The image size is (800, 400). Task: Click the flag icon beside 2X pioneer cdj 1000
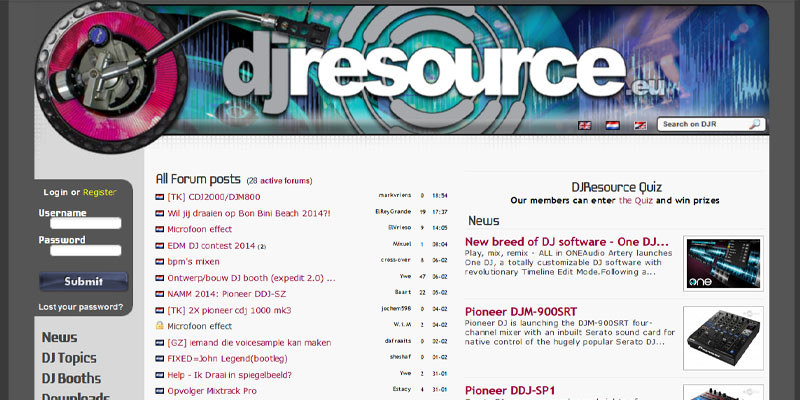160,310
